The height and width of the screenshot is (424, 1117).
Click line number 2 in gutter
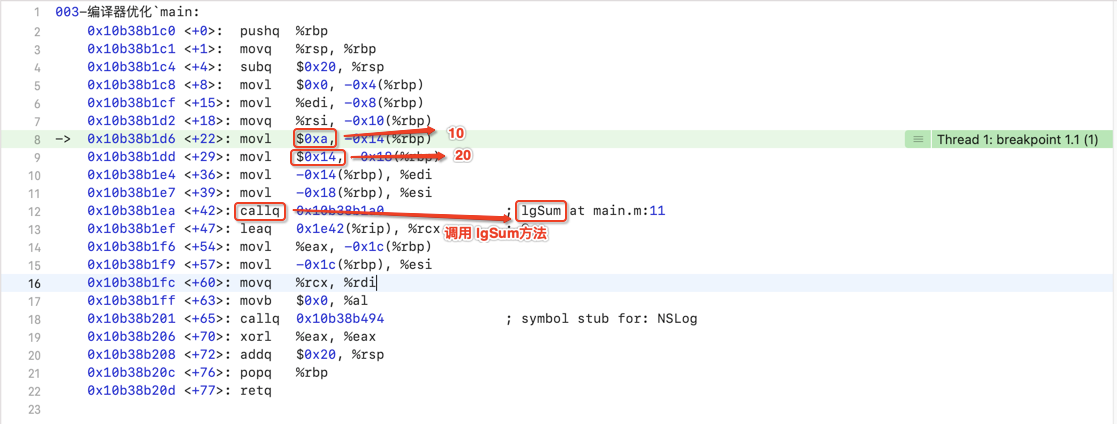pos(37,31)
